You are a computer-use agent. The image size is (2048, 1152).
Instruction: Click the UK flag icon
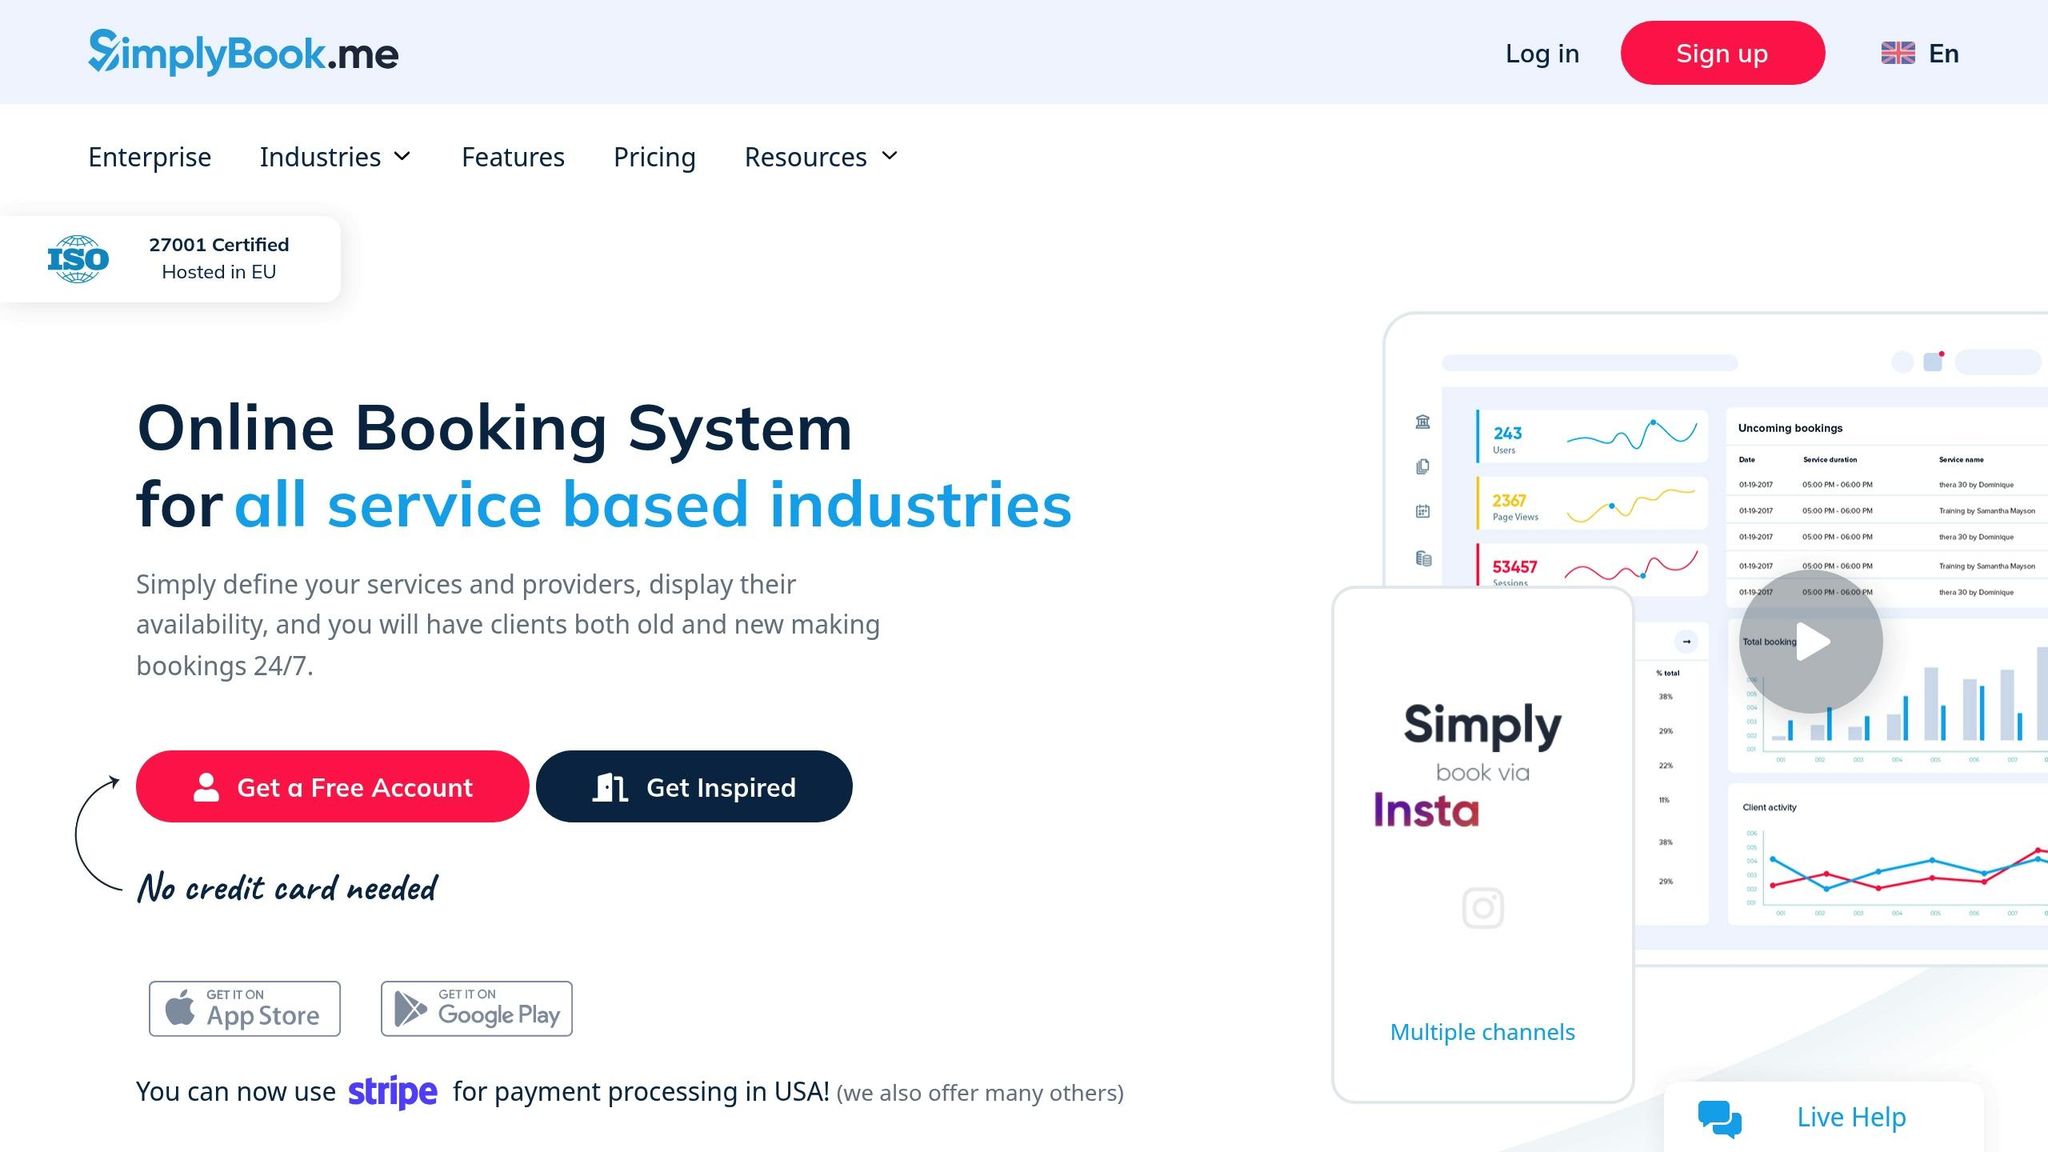(x=1897, y=53)
